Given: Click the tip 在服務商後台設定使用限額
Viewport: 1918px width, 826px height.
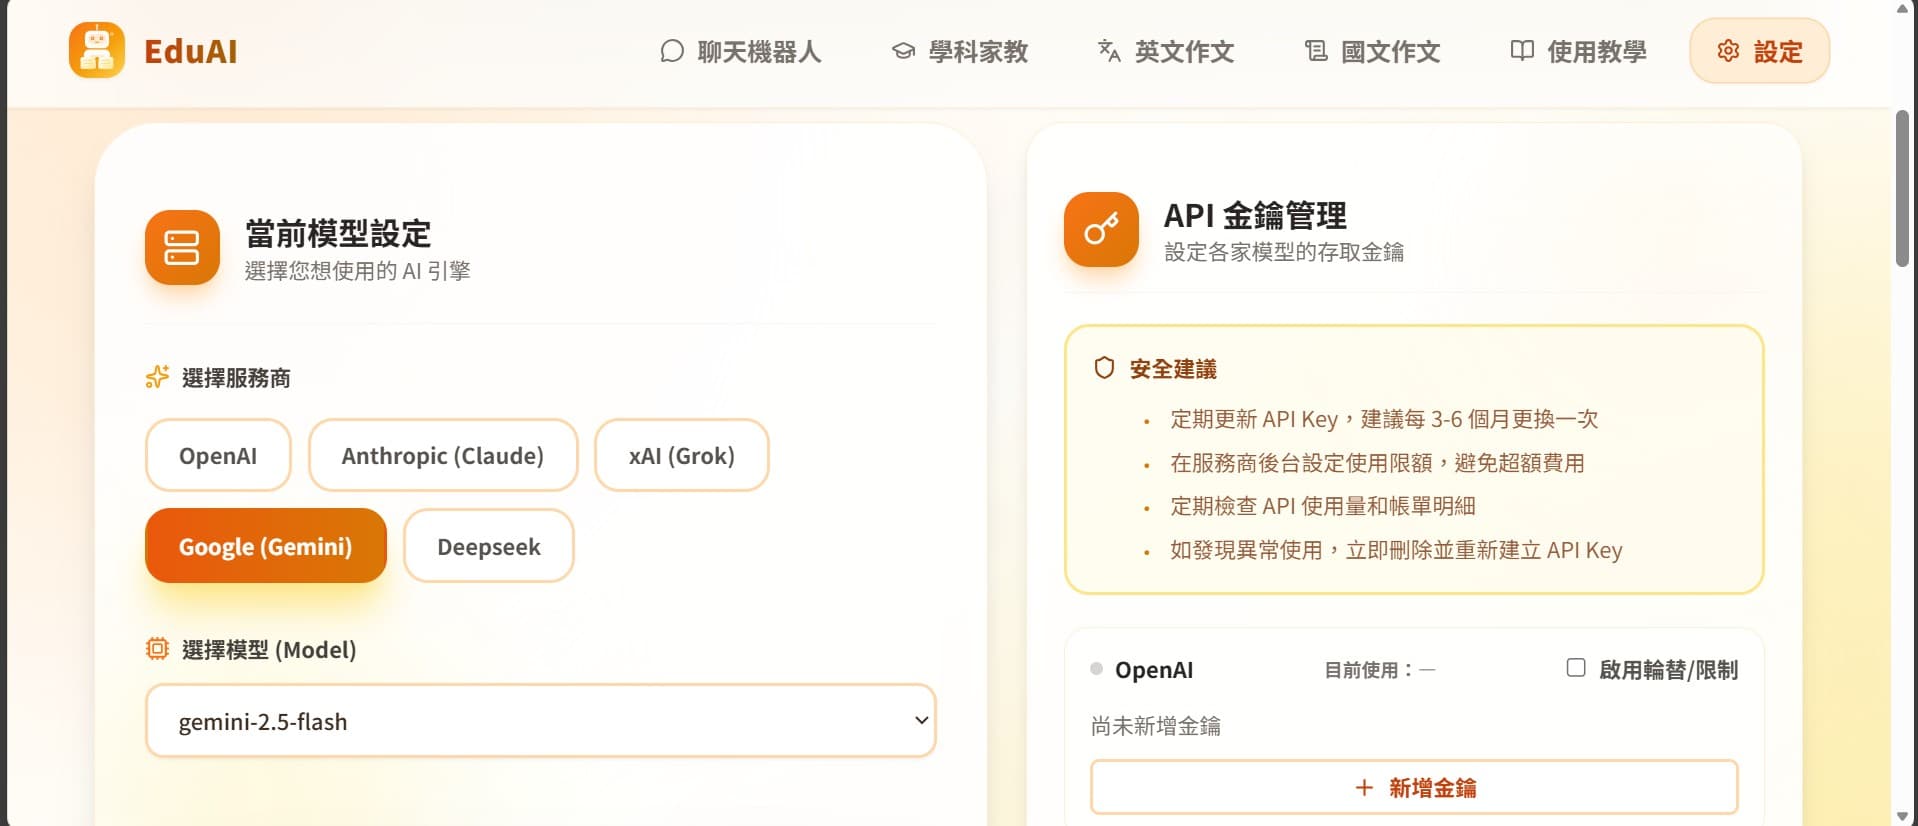Looking at the screenshot, I should pyautogui.click(x=1377, y=463).
